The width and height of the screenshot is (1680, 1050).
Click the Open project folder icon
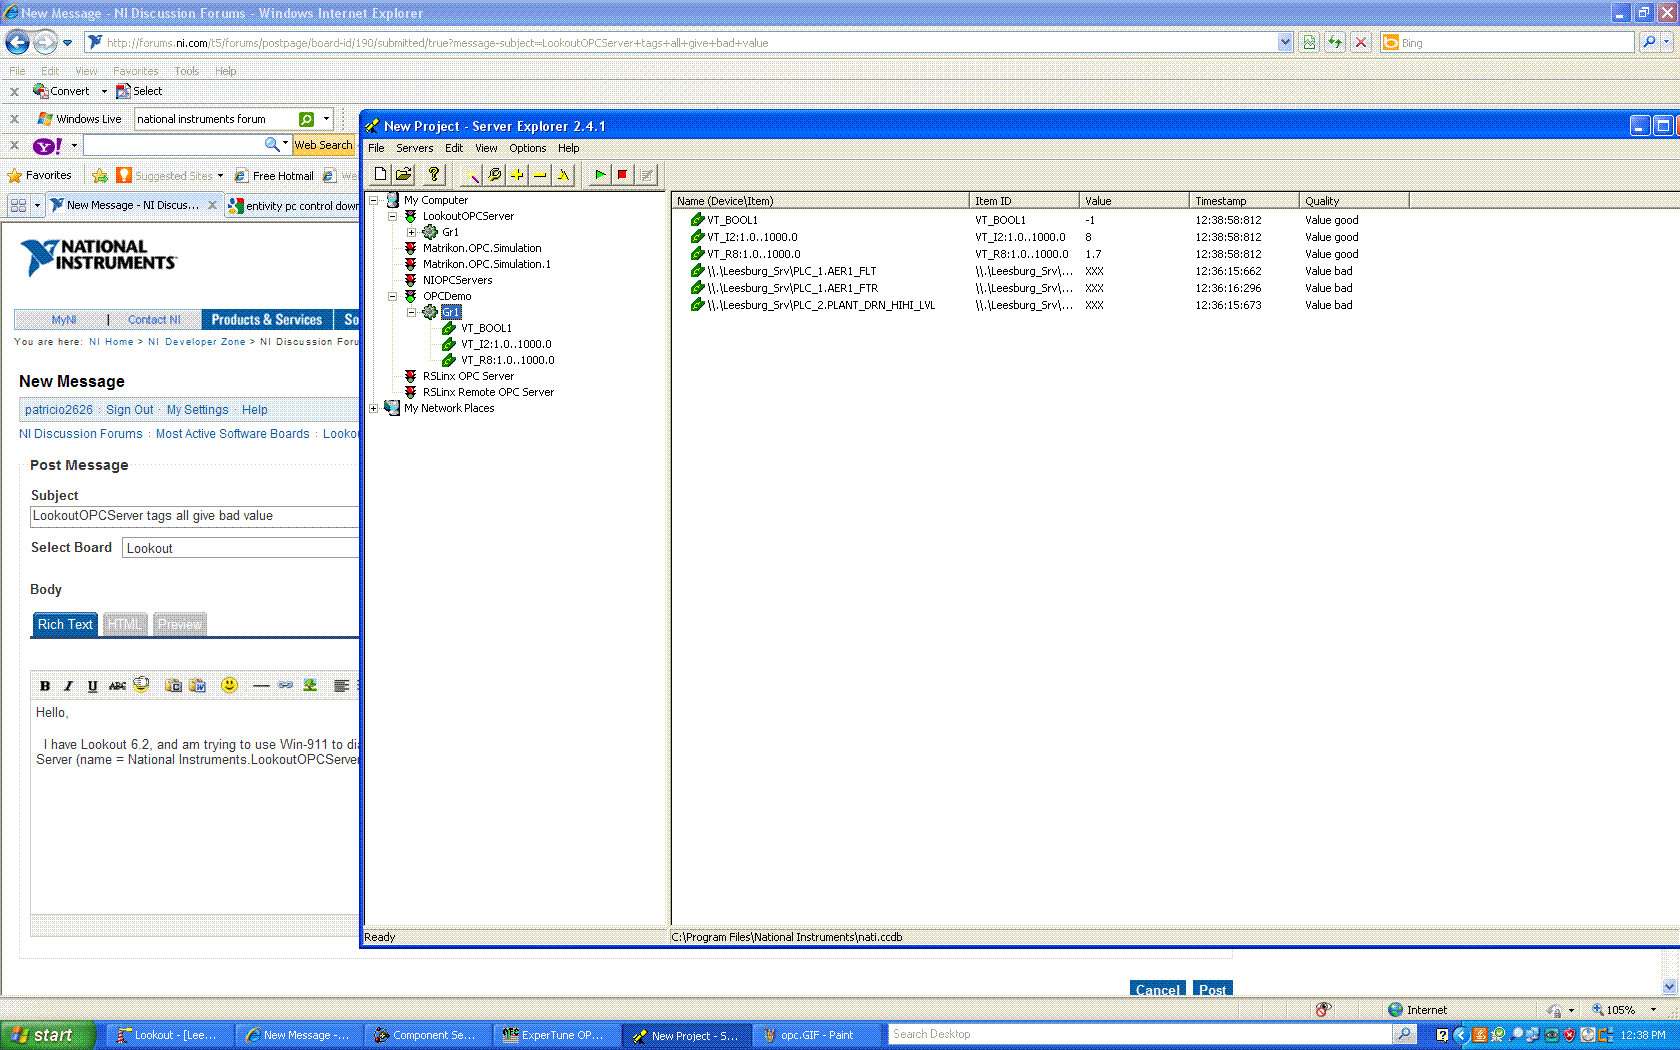click(403, 174)
